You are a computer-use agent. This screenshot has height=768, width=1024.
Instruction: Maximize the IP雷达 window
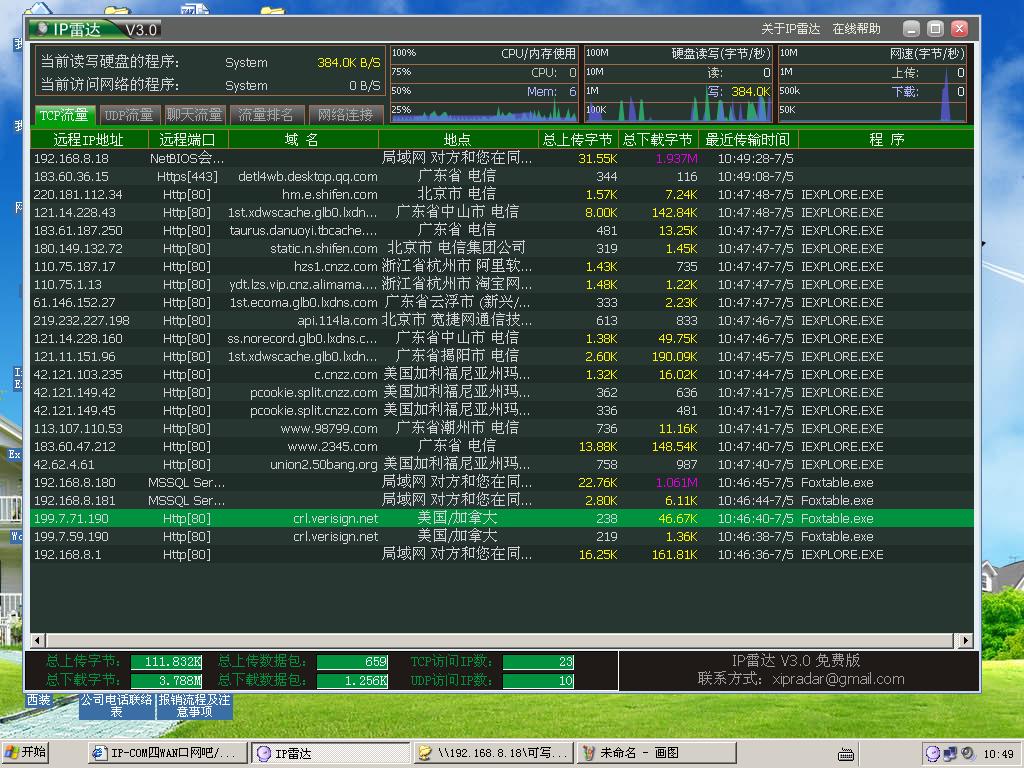tap(935, 29)
